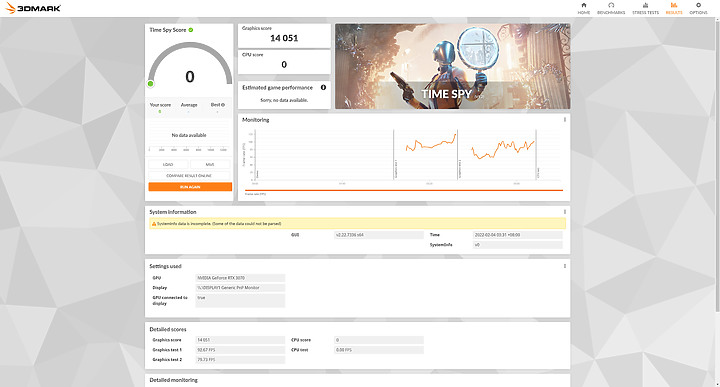The width and height of the screenshot is (720, 387).
Task: Click the SystemInfo warning icon
Action: [x=154, y=224]
